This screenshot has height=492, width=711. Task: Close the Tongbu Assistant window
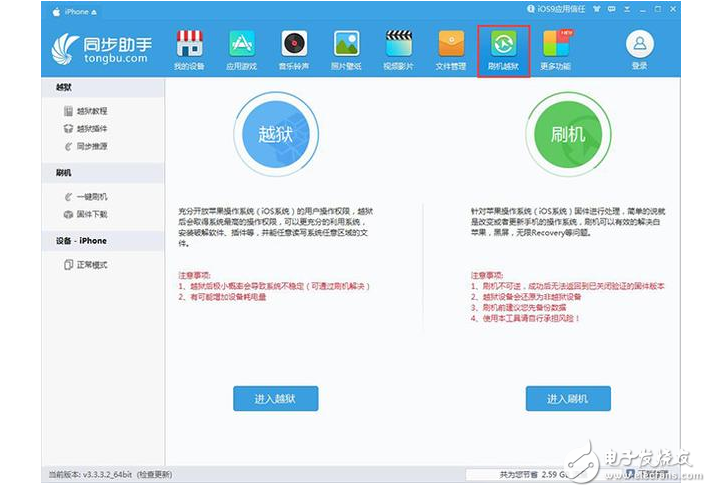point(673,9)
